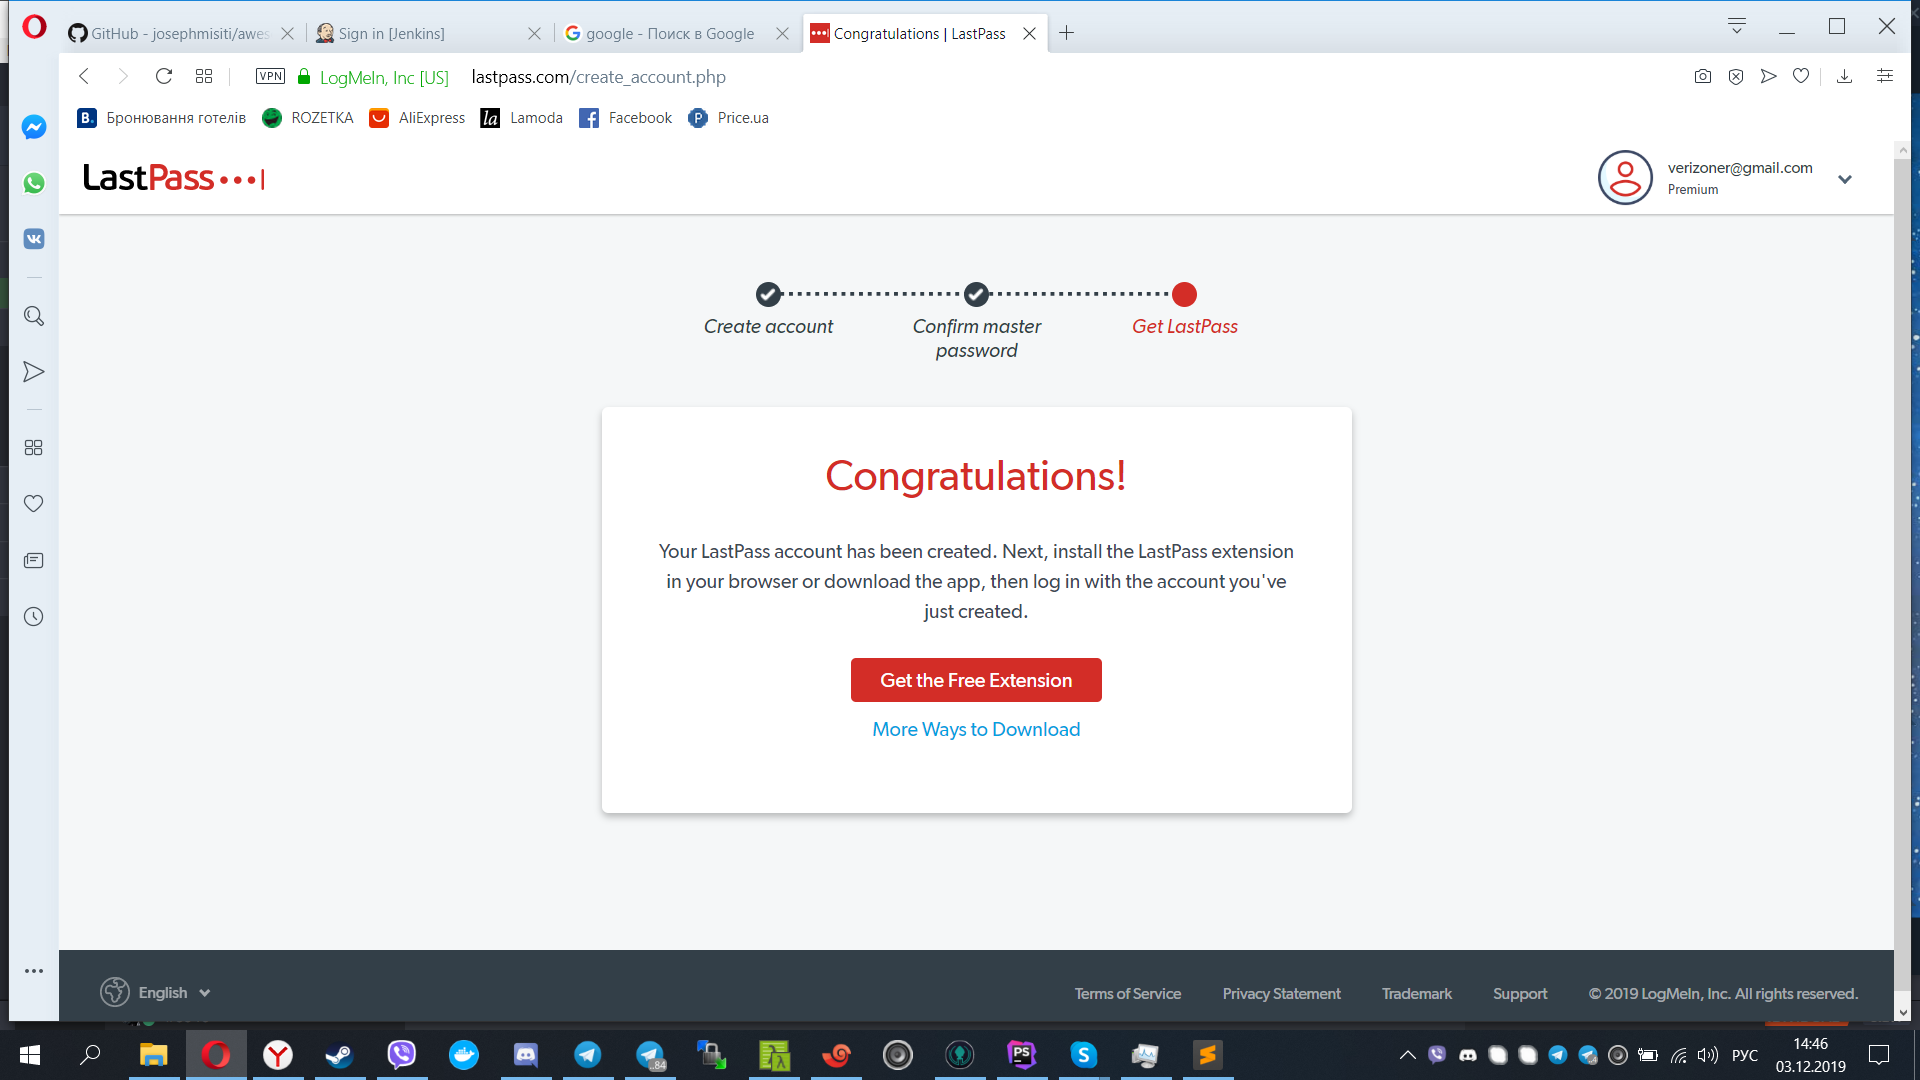
Task: Open My Flow in the sidebar
Action: [34, 372]
